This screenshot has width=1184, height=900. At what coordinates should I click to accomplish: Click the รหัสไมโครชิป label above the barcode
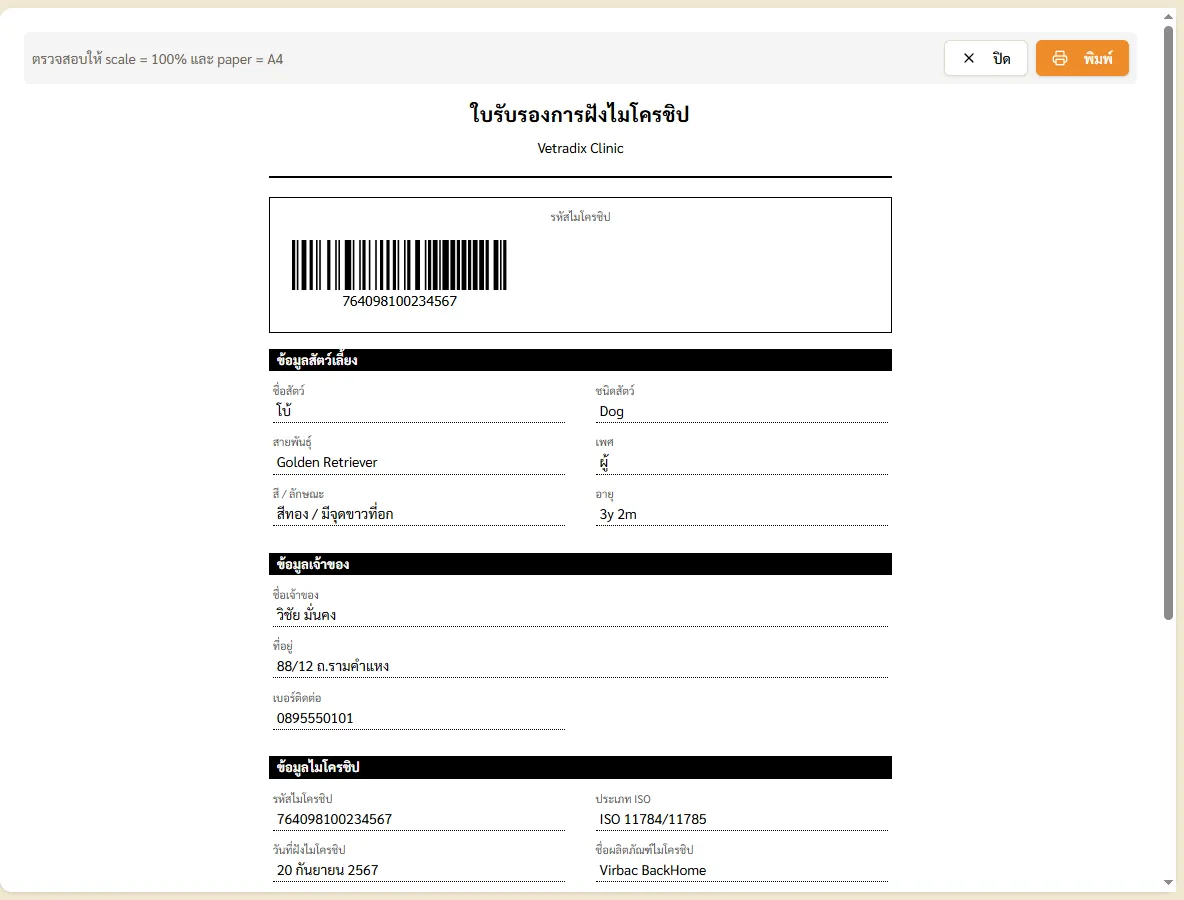[580, 217]
